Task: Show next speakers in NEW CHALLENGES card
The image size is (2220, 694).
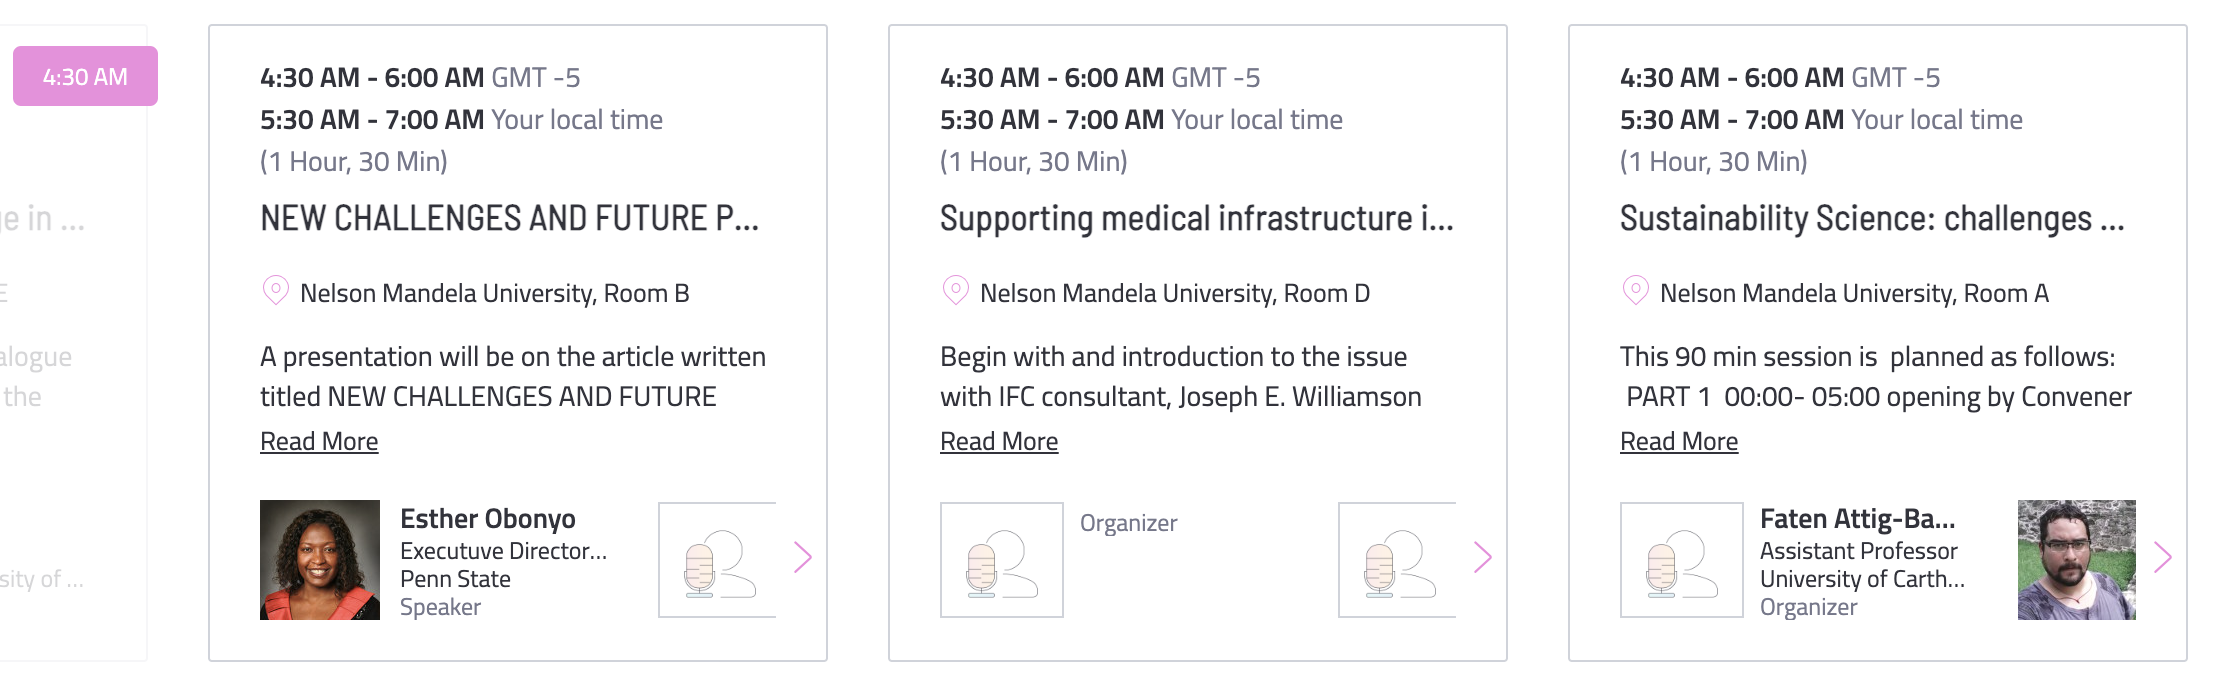Action: [x=803, y=557]
